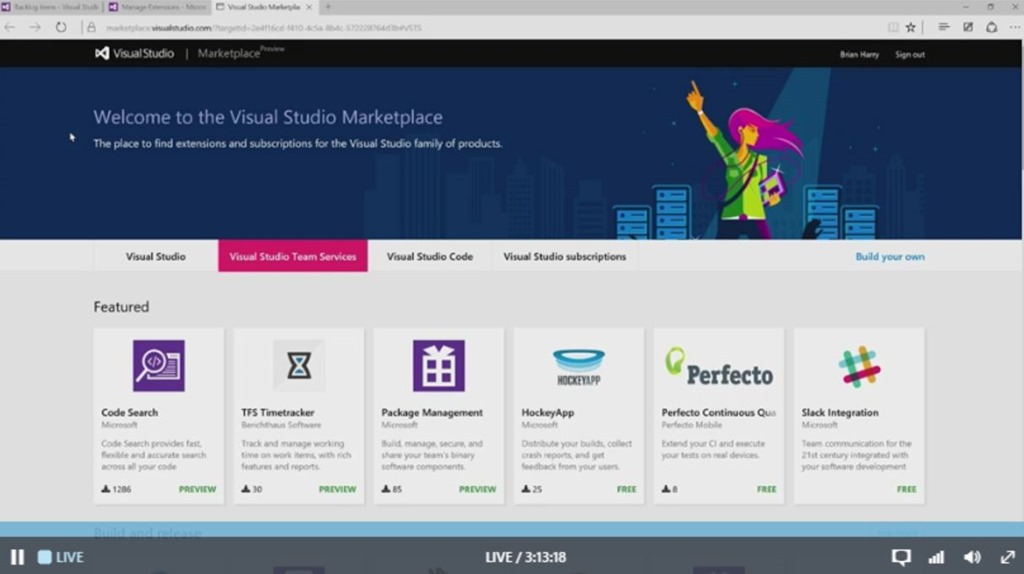
Task: Select the HockeyApp logo
Action: pyautogui.click(x=578, y=367)
